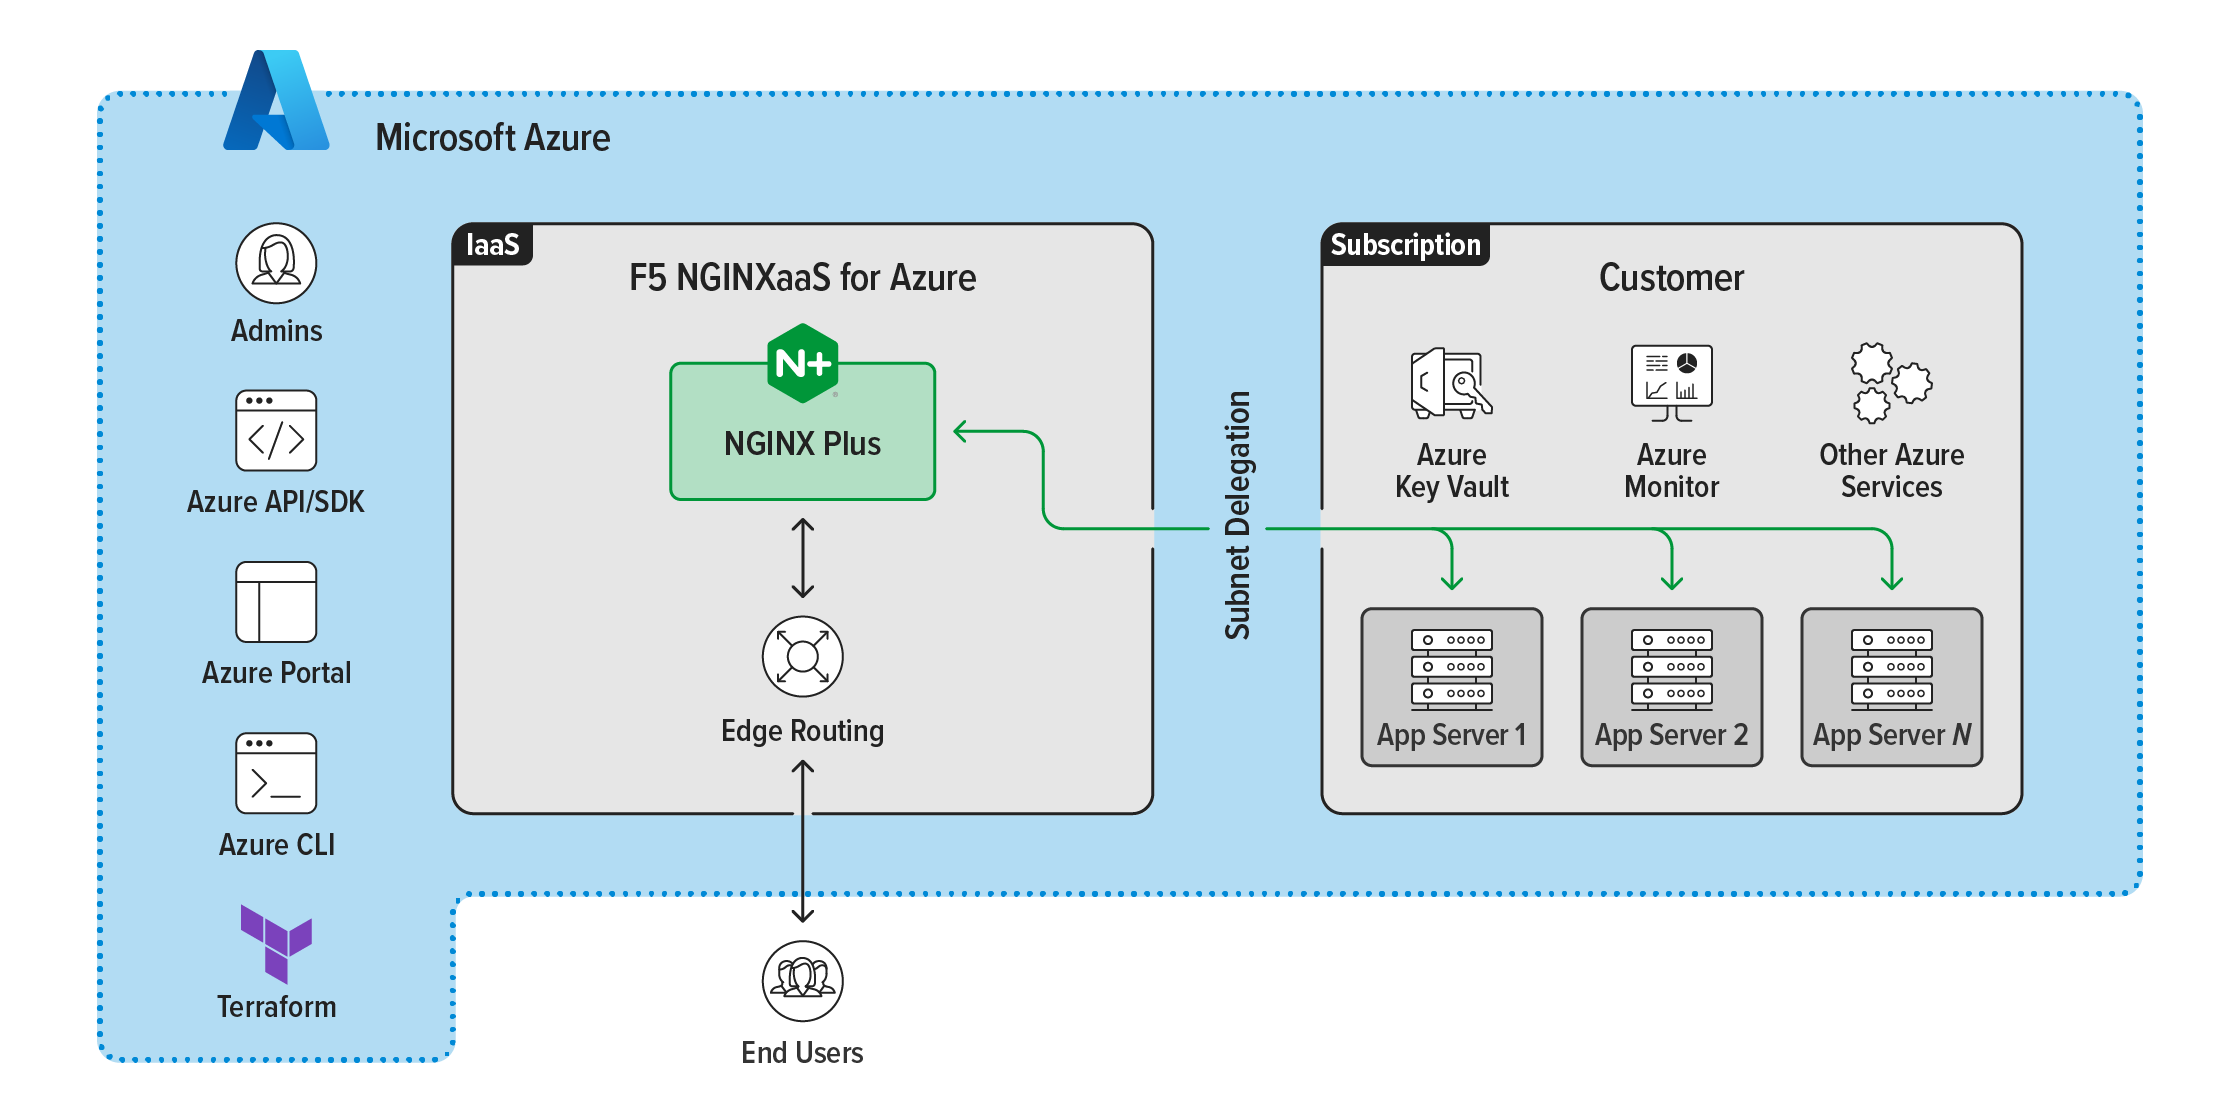The image size is (2240, 1100).
Task: Click the Azure Monitor dashboard icon
Action: tap(1671, 383)
